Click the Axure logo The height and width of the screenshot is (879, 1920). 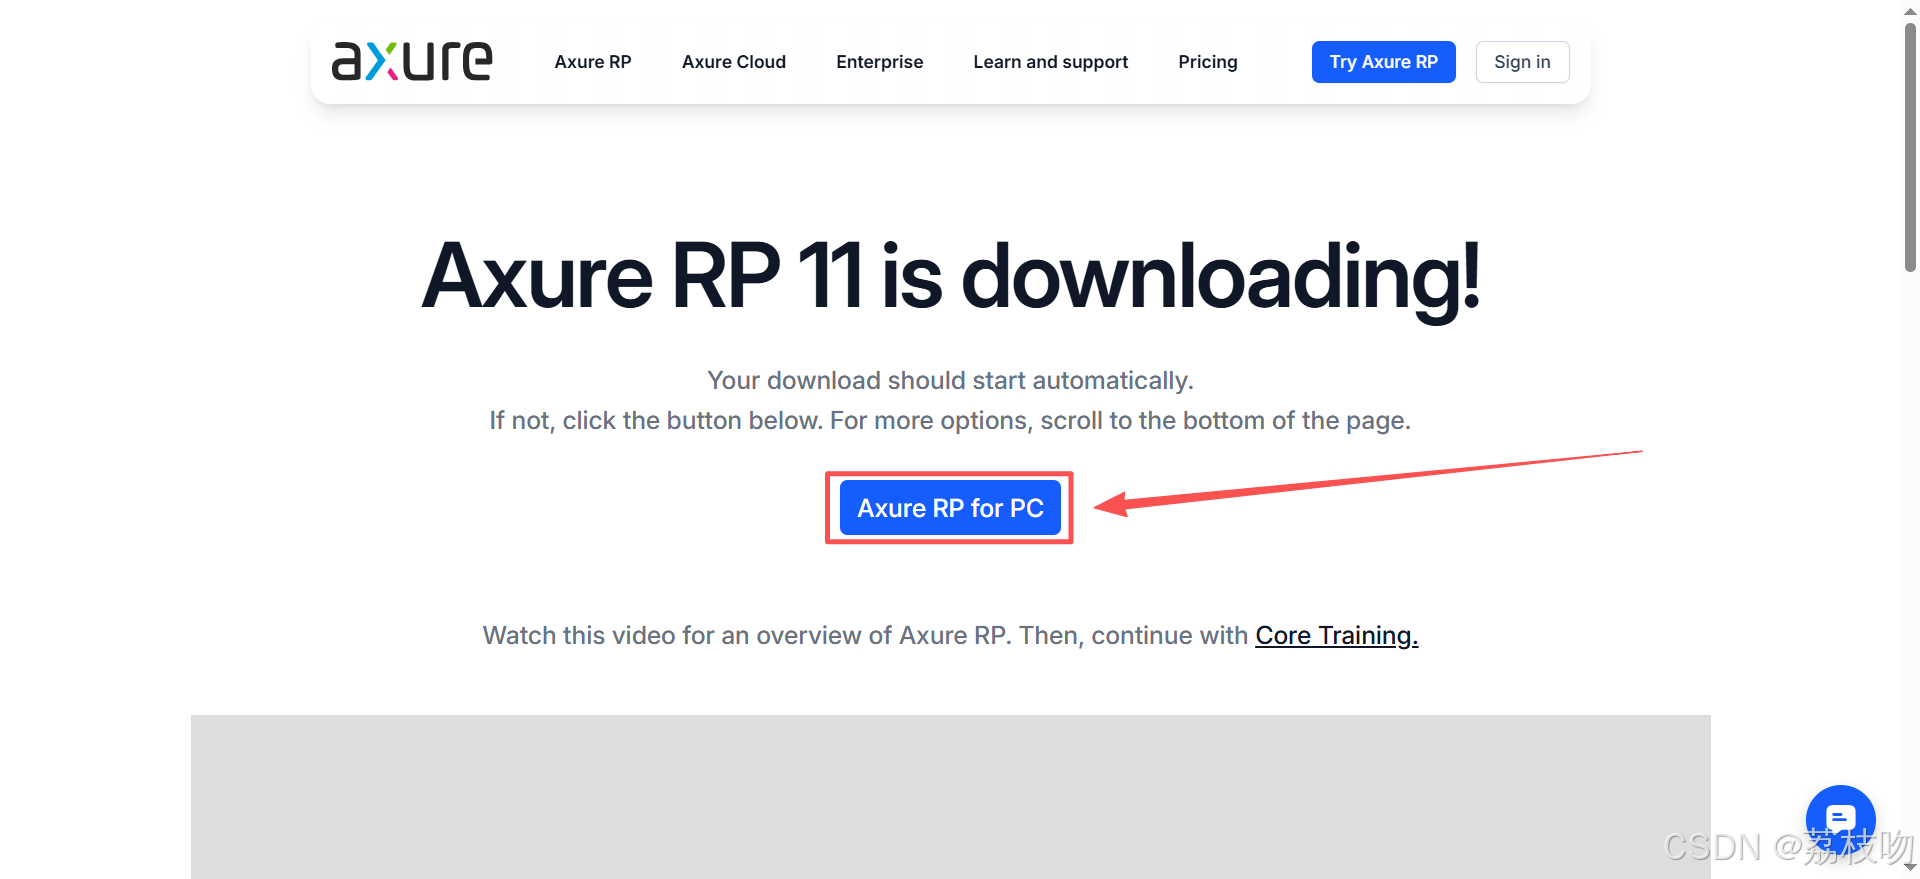click(x=412, y=61)
